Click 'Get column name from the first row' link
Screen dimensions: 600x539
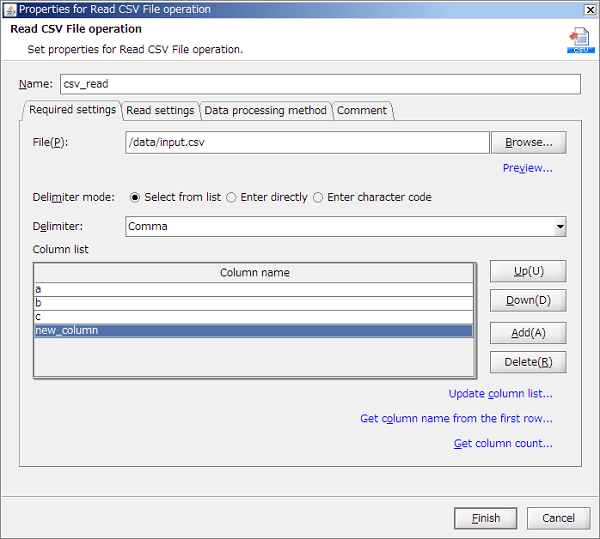click(x=456, y=419)
